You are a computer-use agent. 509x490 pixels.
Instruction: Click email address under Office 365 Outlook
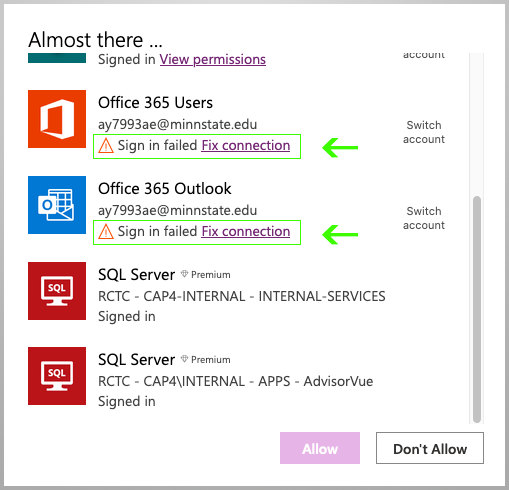178,211
